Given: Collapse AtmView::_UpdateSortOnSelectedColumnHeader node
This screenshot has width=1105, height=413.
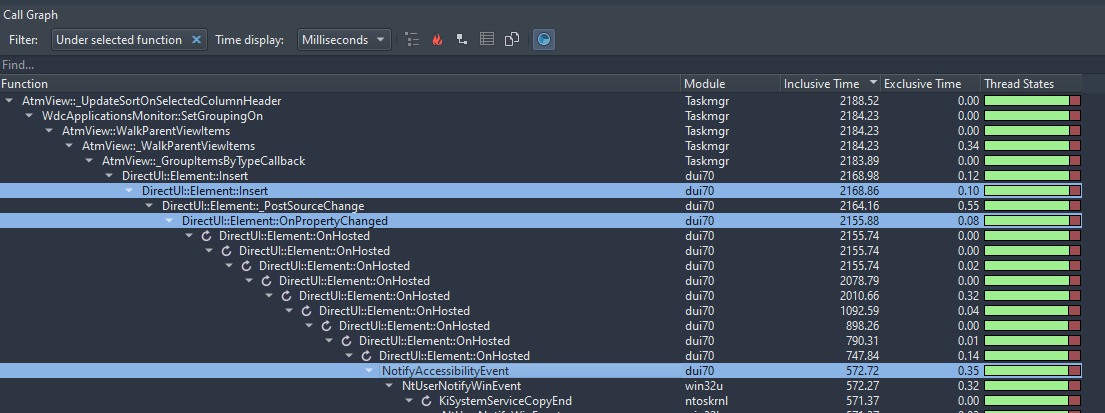Looking at the screenshot, I should point(10,101).
